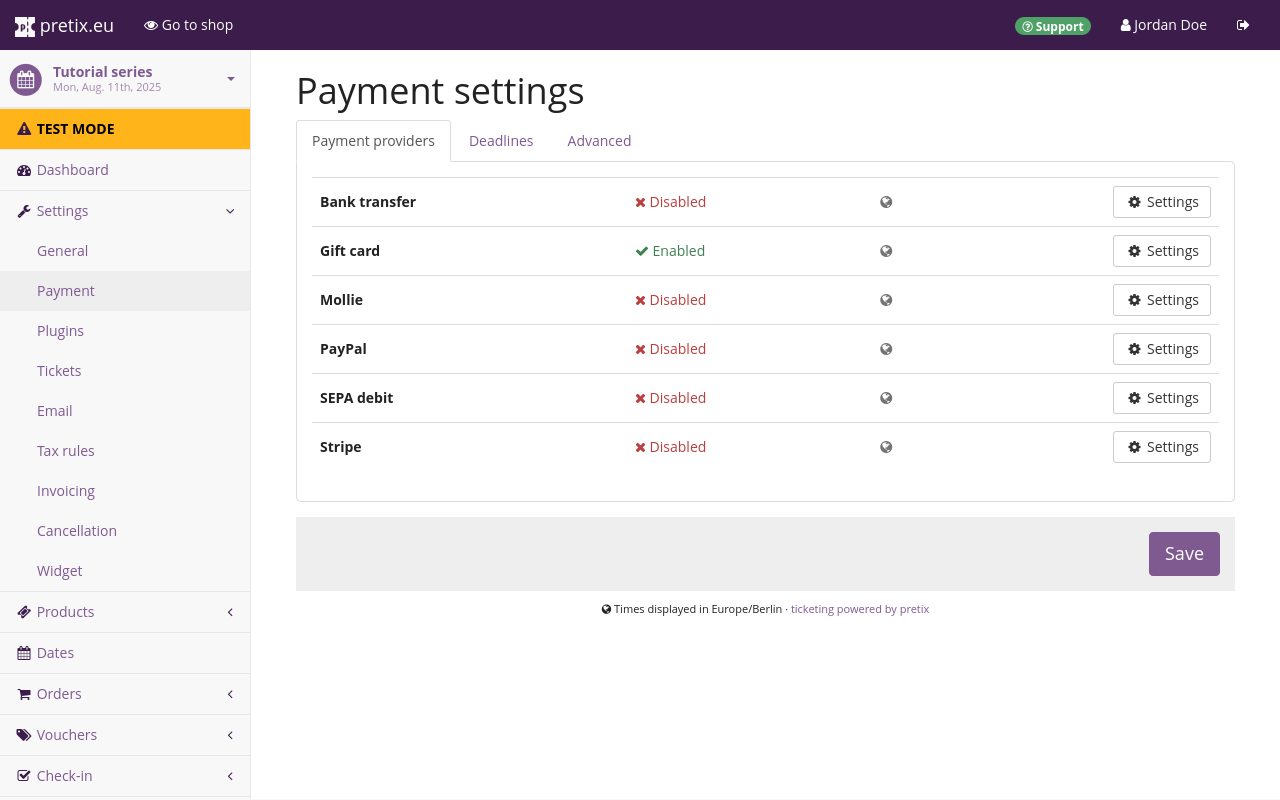Click the Save button

pos(1184,554)
